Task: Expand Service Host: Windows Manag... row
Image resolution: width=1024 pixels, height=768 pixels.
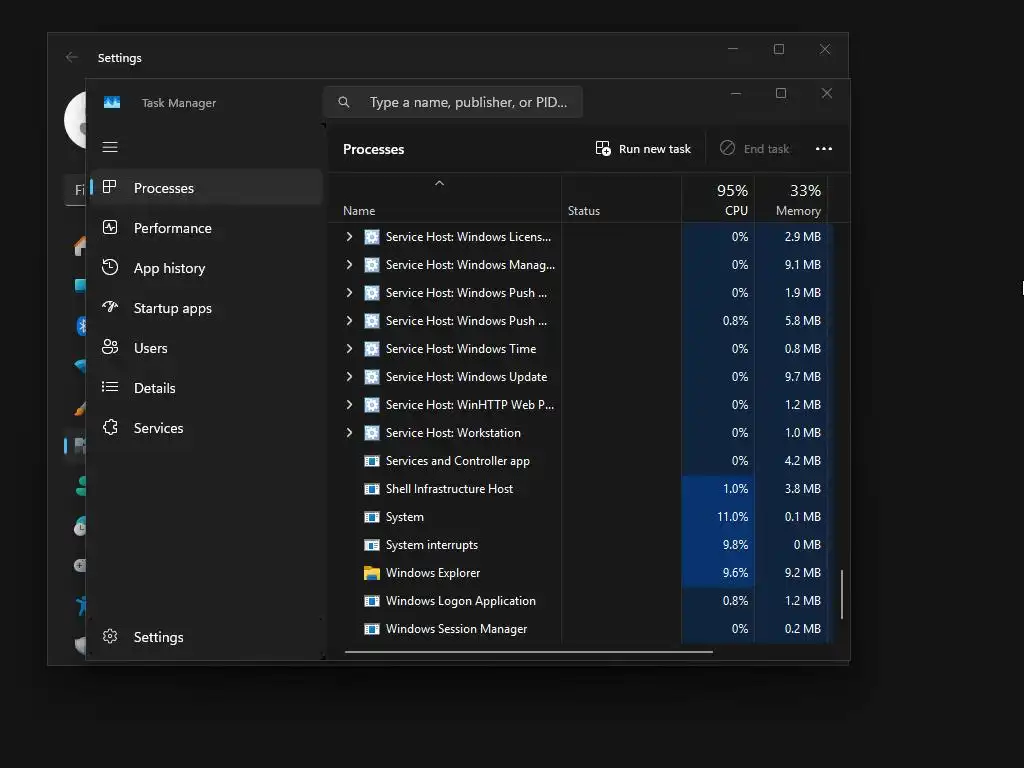Action: 349,264
